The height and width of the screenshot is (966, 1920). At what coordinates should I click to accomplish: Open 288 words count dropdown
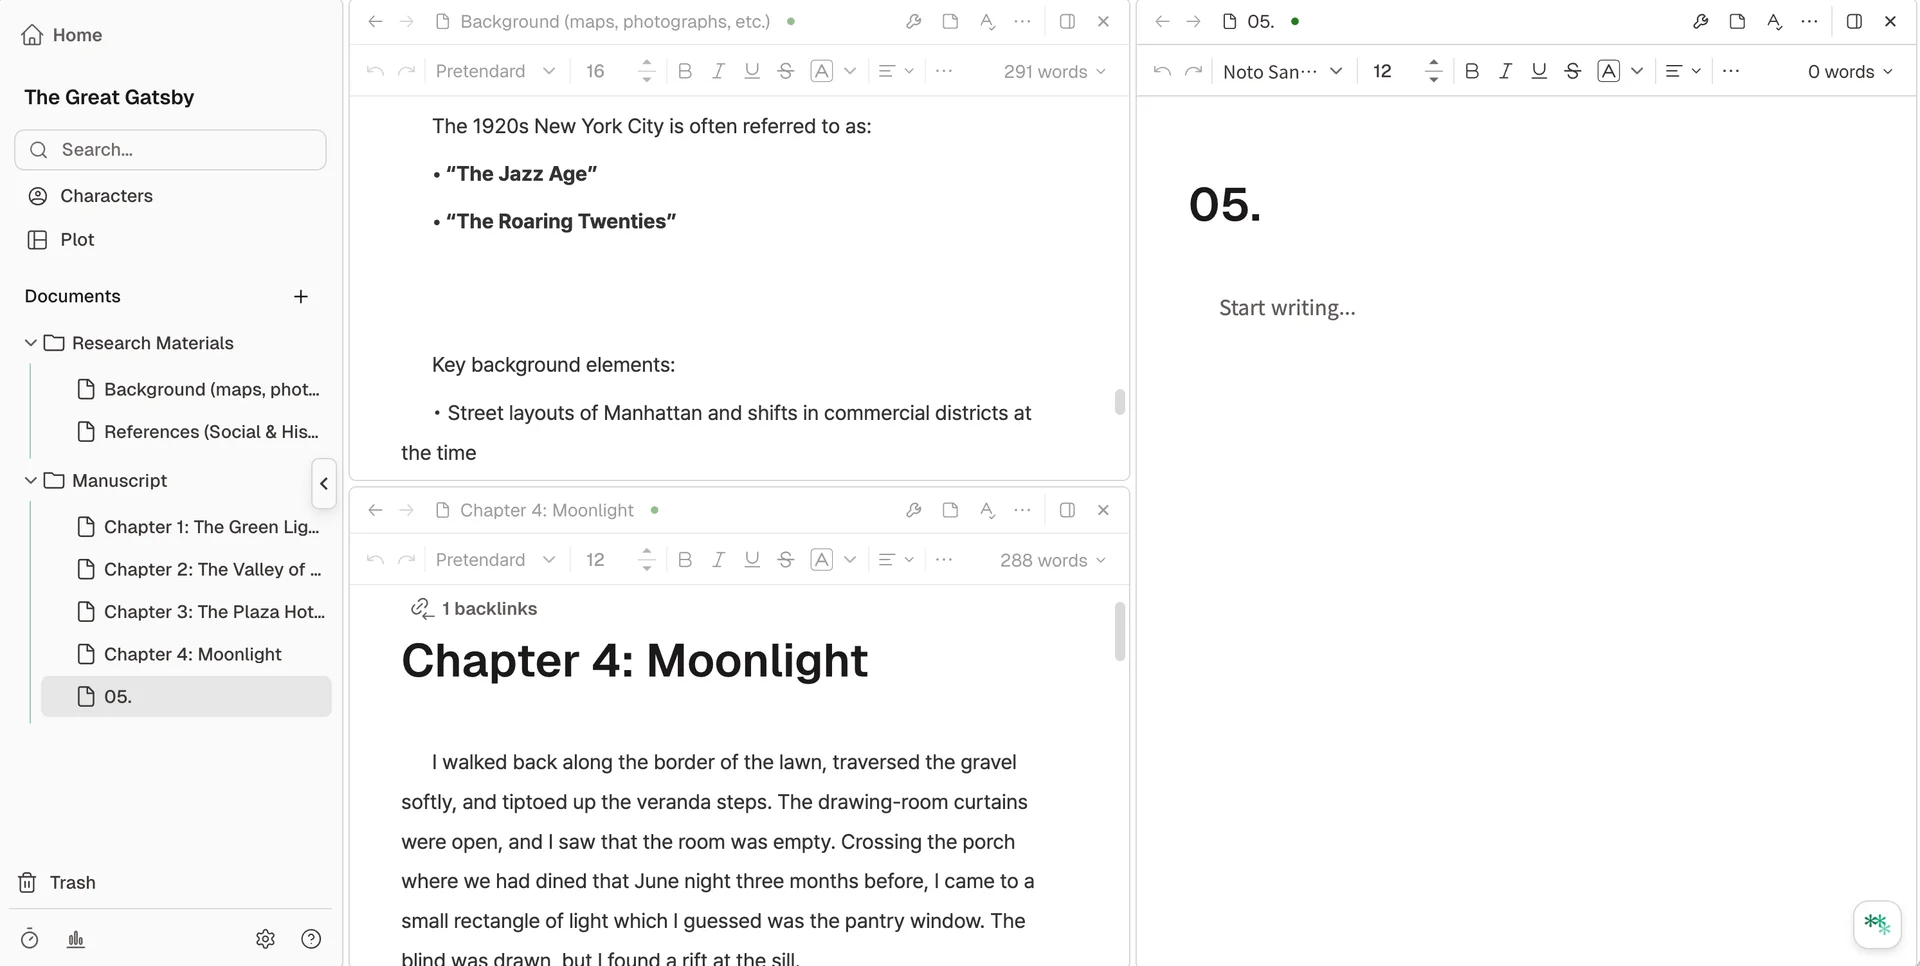click(1053, 560)
